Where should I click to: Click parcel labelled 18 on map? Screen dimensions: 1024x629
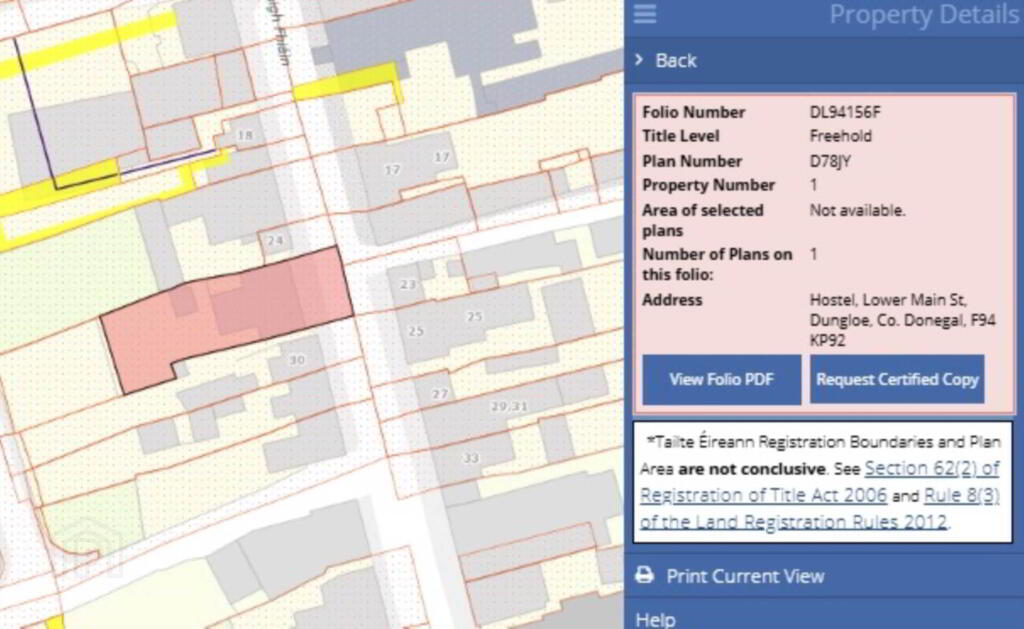244,136
